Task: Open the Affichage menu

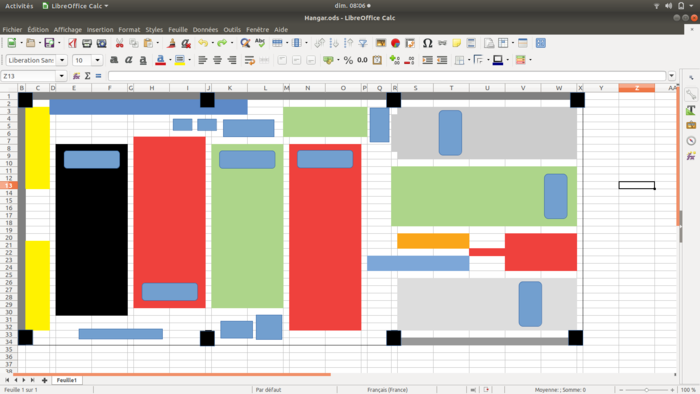Action: click(67, 29)
